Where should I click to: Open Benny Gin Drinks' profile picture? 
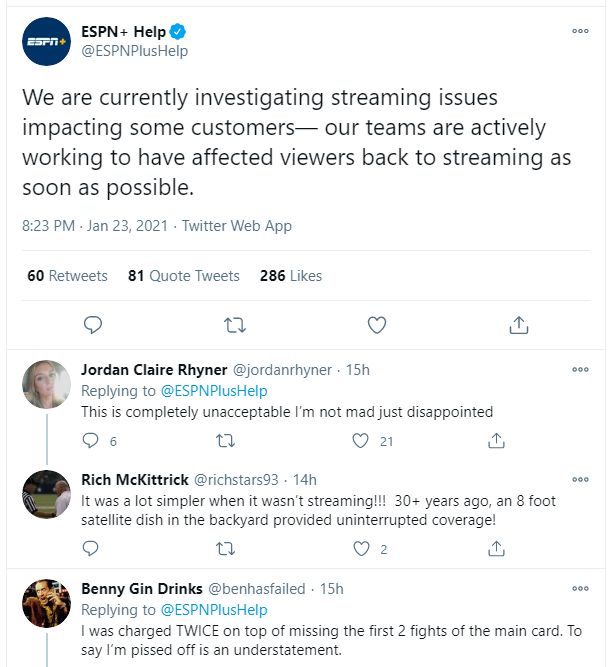46,602
